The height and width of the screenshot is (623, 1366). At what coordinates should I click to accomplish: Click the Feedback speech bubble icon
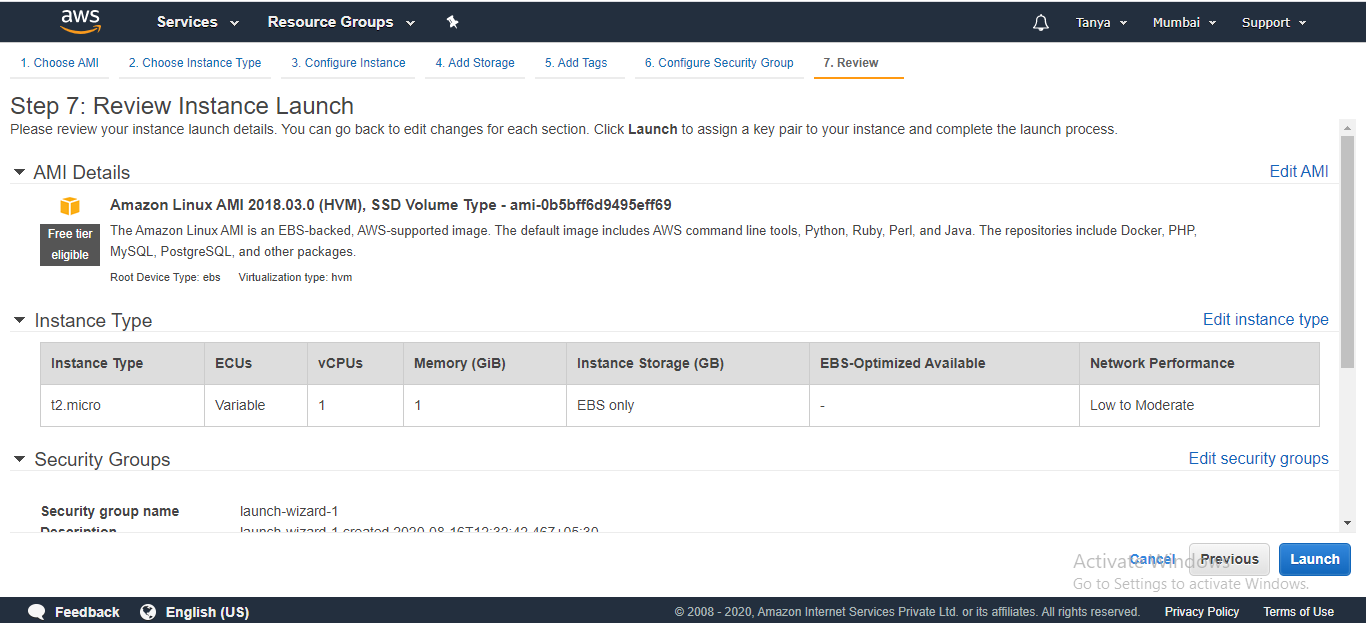[x=37, y=612]
